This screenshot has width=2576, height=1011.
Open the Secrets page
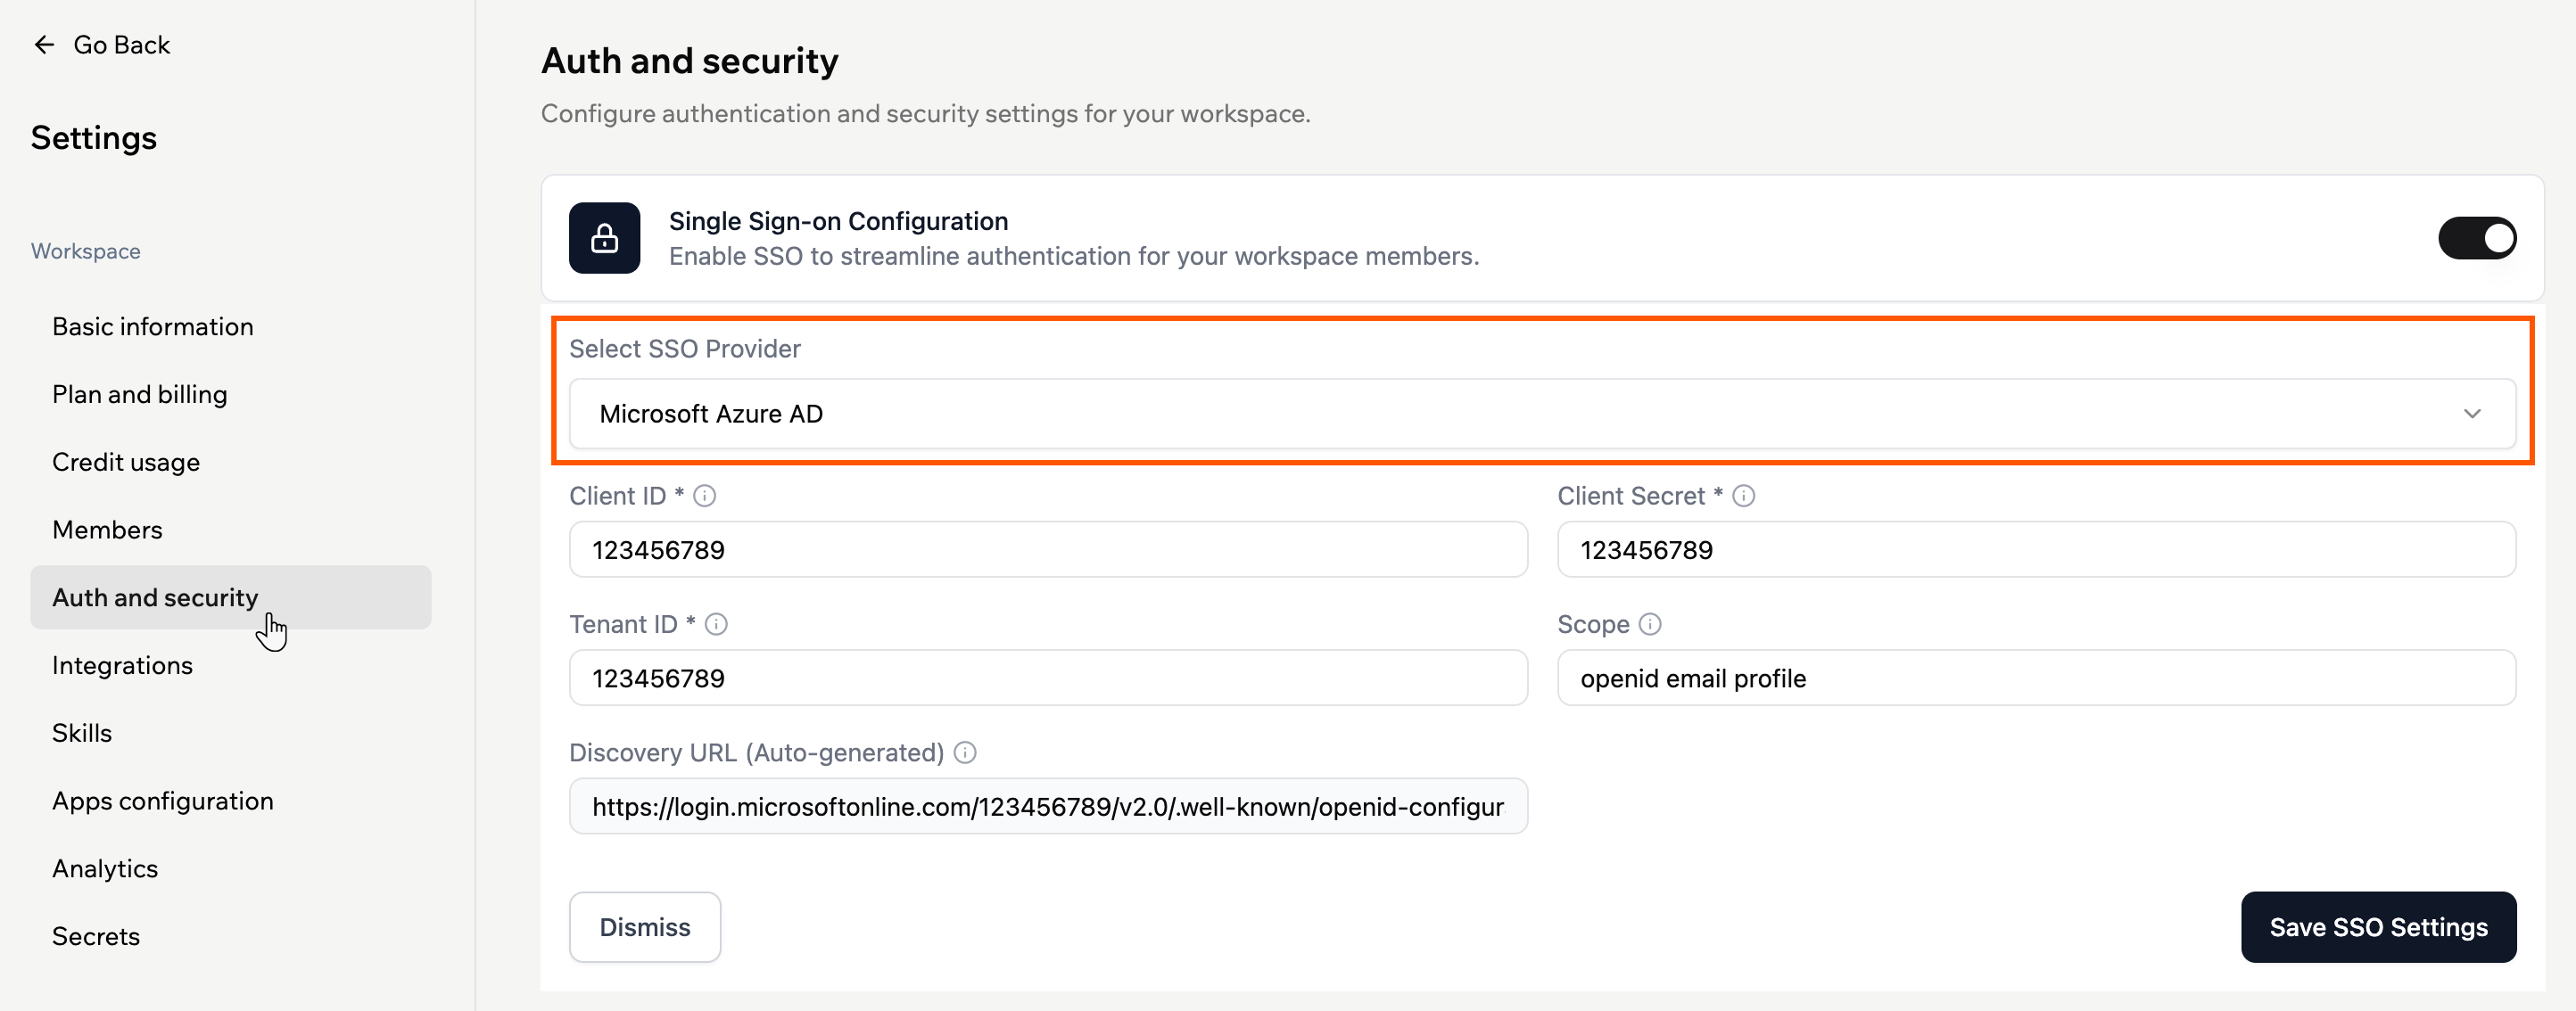(x=96, y=936)
